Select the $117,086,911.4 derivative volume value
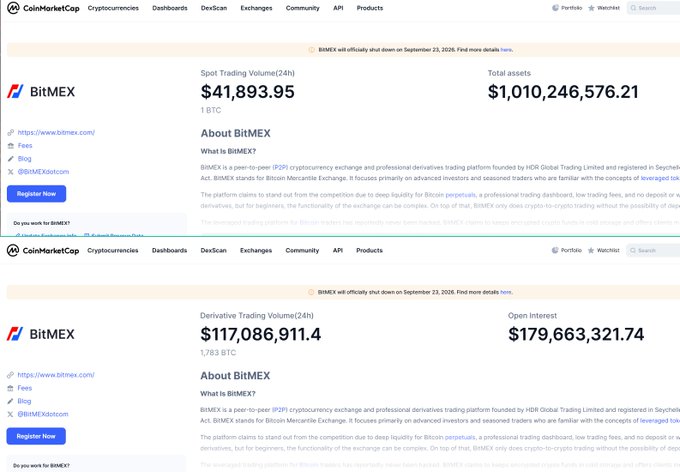 pos(261,334)
